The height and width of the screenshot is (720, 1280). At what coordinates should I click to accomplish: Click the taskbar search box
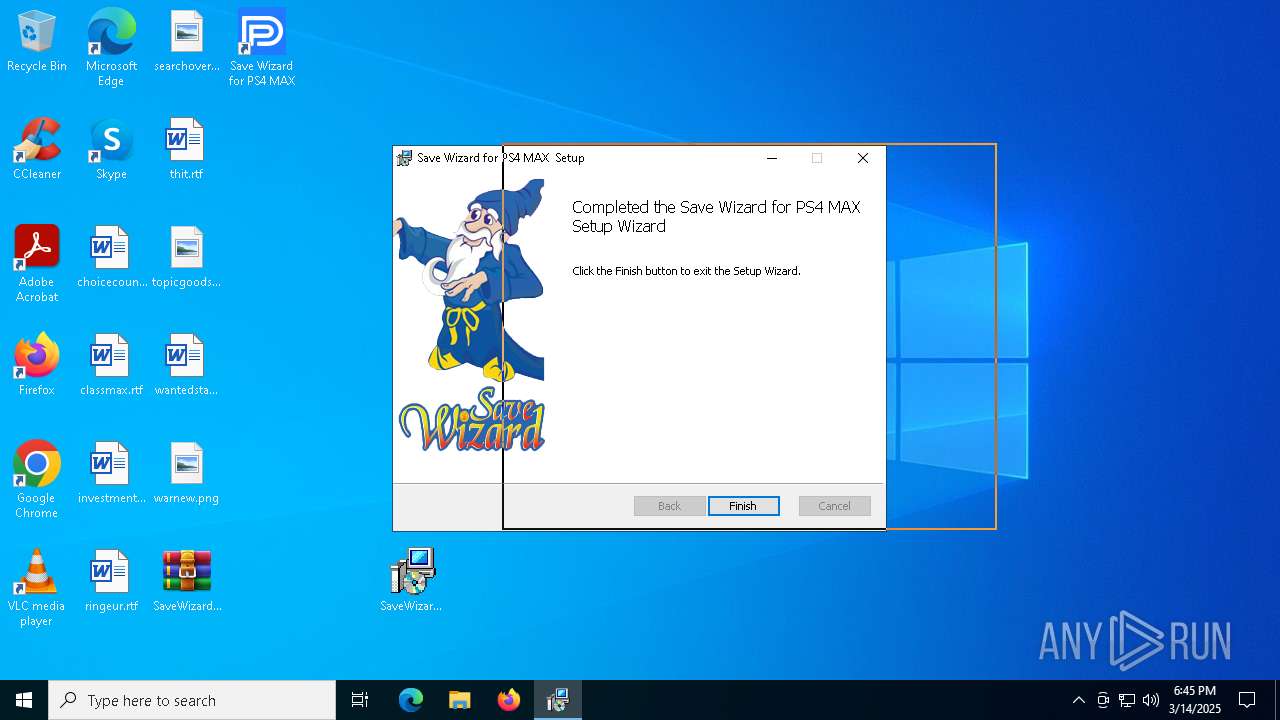[x=192, y=700]
